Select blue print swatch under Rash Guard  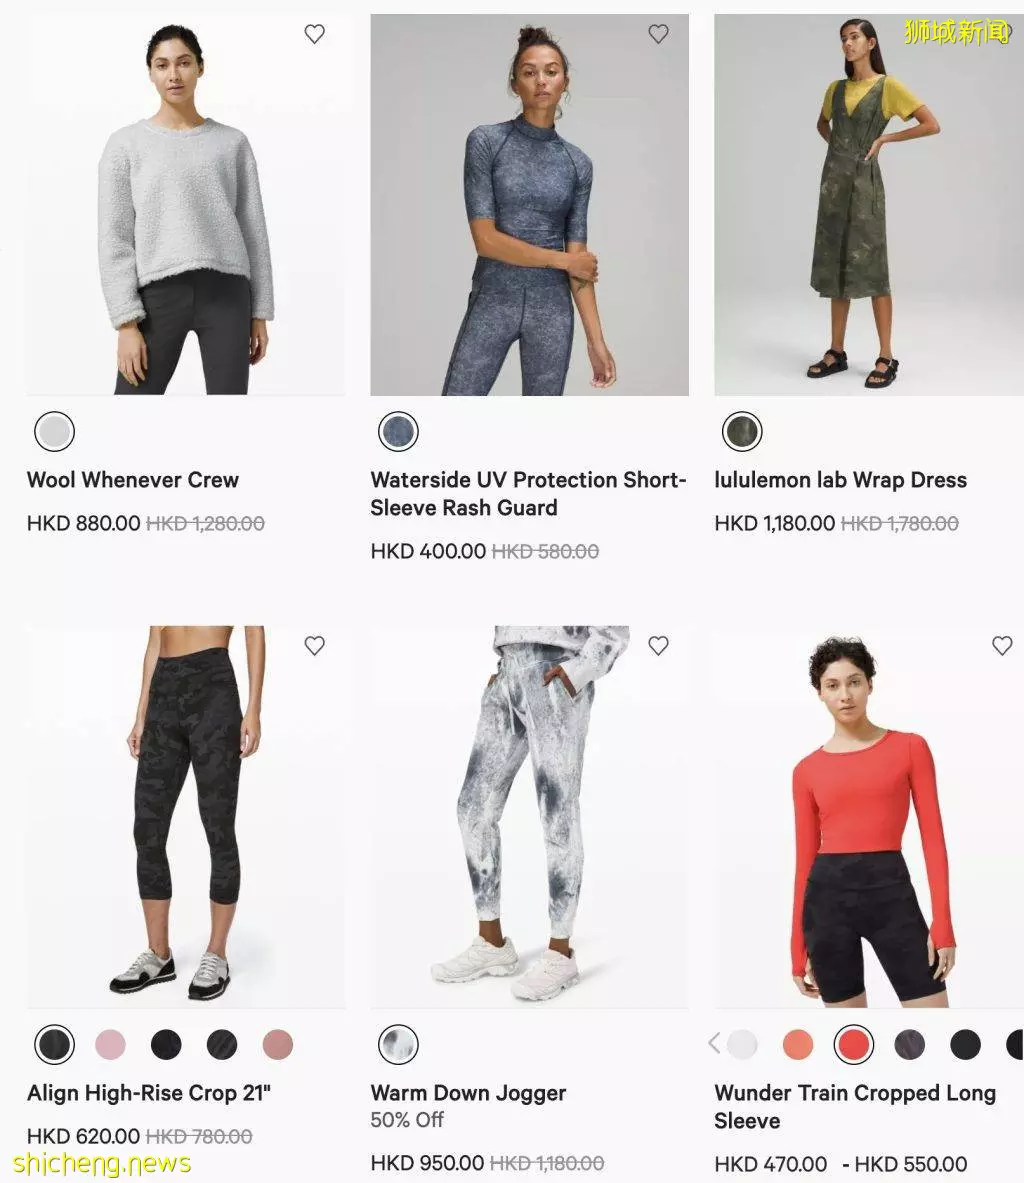398,432
